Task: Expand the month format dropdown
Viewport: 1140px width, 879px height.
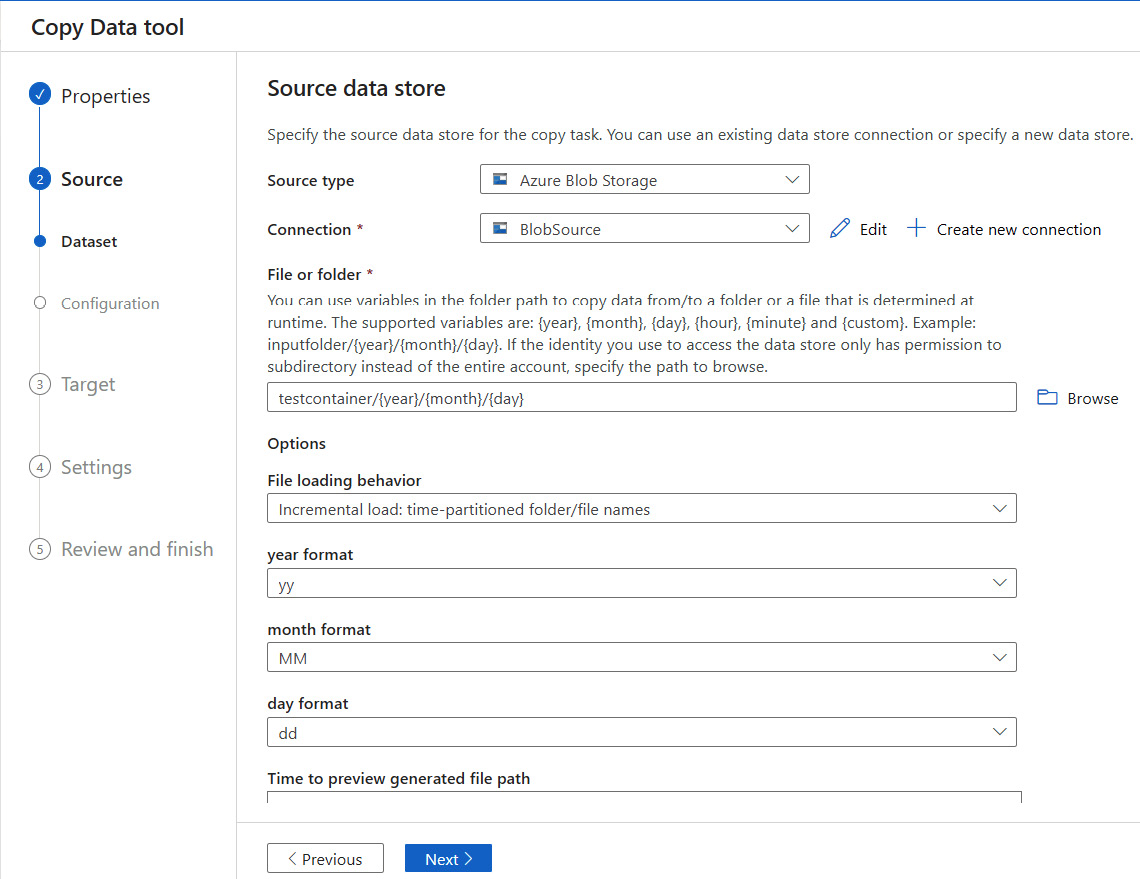Action: pyautogui.click(x=641, y=658)
